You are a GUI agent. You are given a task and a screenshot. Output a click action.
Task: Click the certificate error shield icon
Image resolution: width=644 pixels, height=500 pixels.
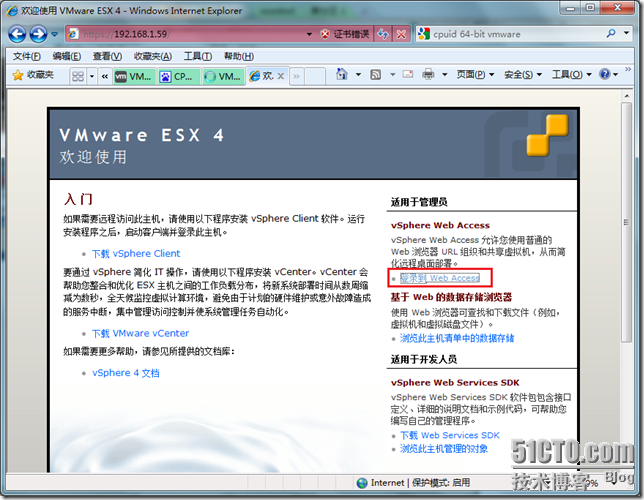coord(325,34)
